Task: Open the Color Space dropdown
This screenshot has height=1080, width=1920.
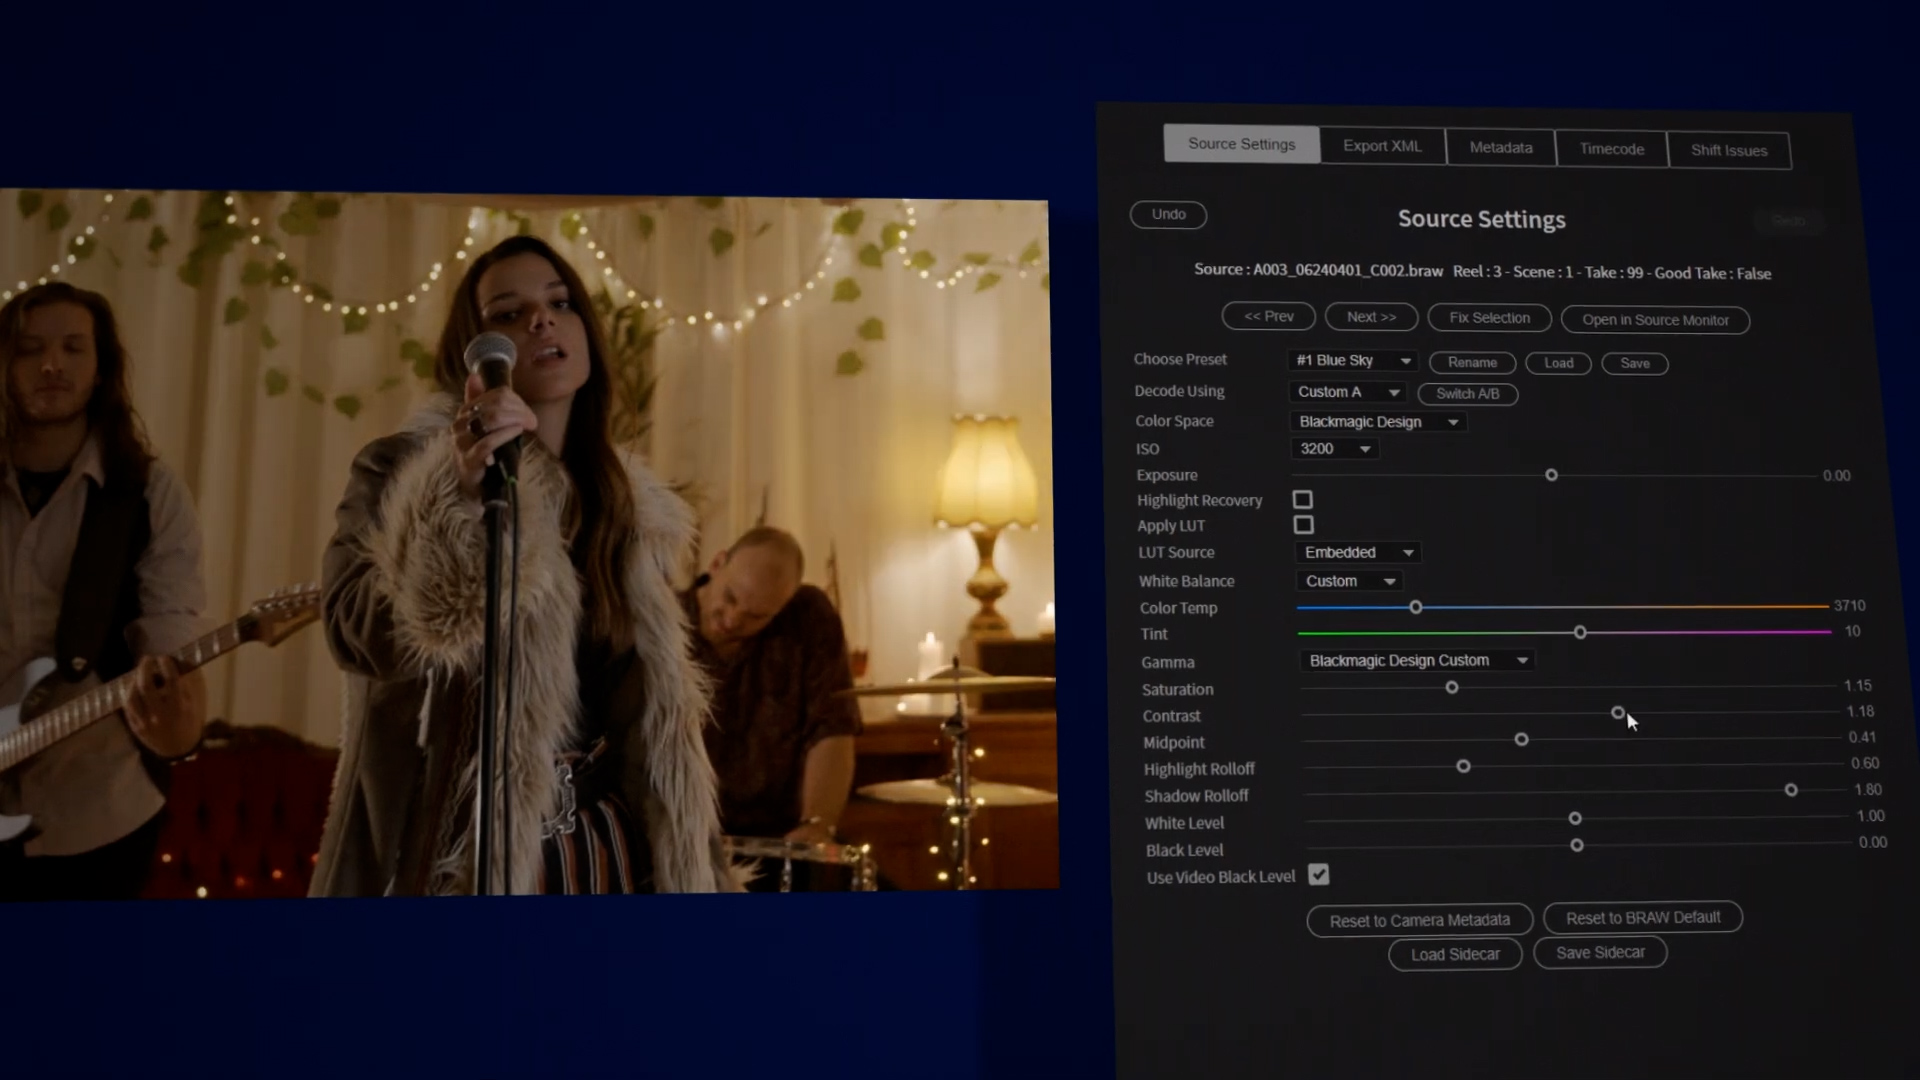Action: (1375, 421)
